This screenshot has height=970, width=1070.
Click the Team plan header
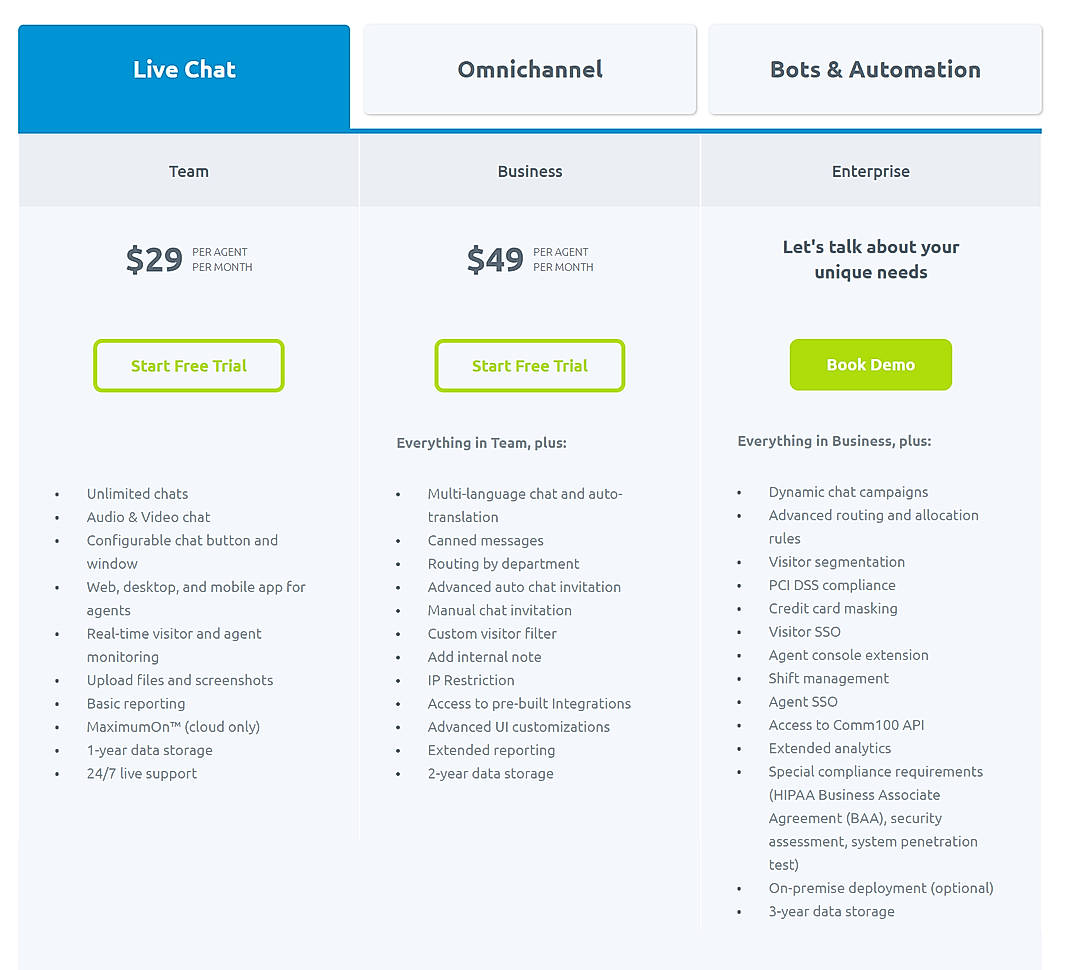pos(188,171)
